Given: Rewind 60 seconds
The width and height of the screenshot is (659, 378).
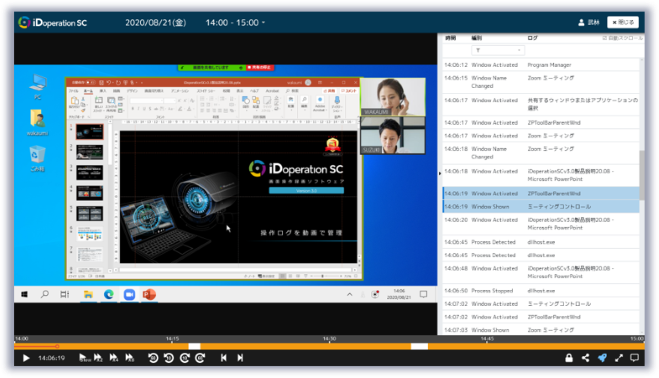Looking at the screenshot, I should click(153, 358).
